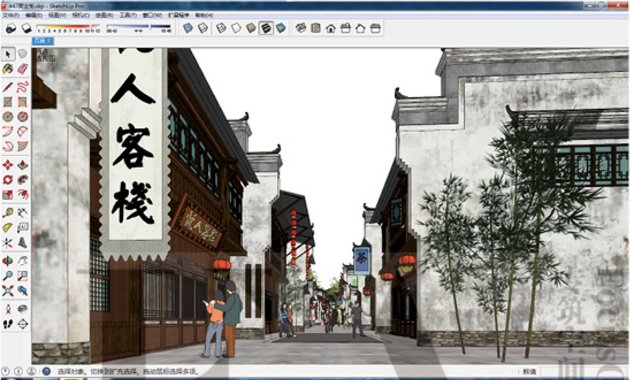Toggle the second shadow settings icon
The width and height of the screenshot is (630, 380).
pos(26,28)
